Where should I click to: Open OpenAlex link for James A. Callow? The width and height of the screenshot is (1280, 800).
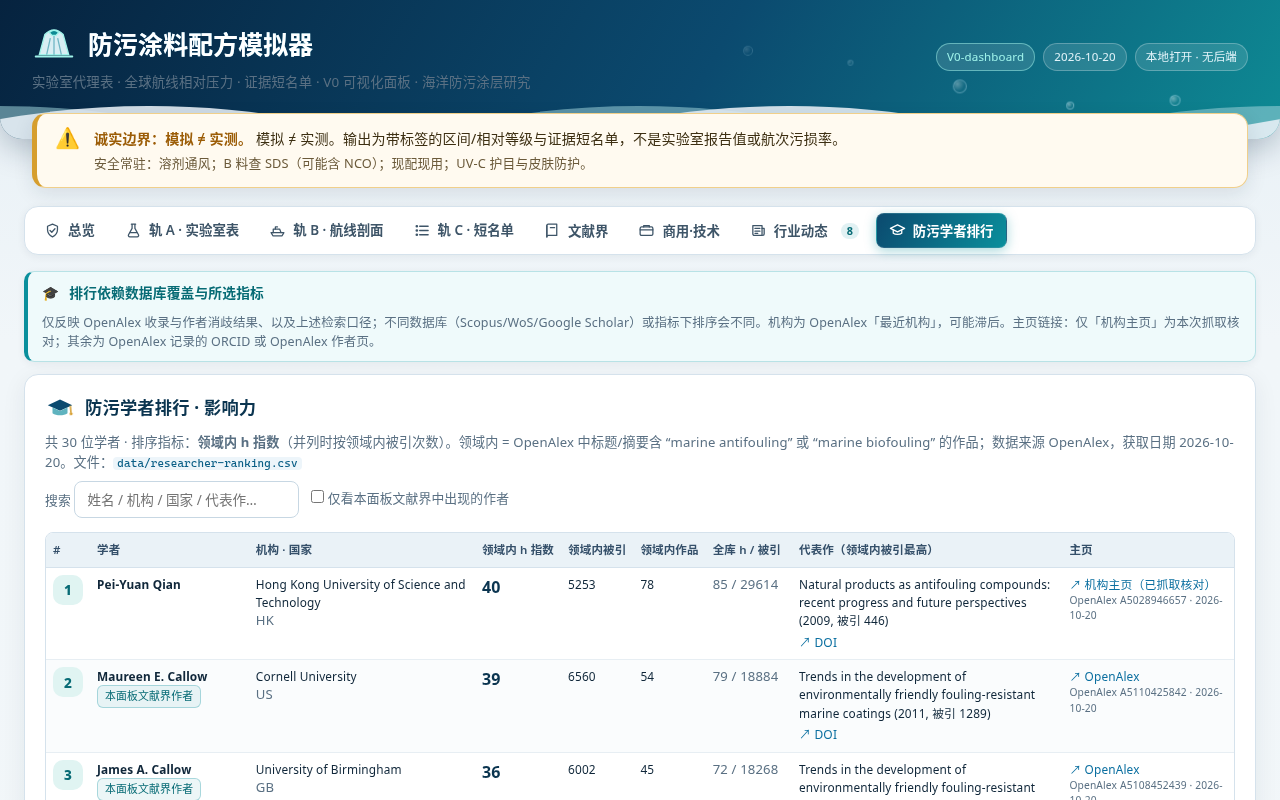point(1104,770)
